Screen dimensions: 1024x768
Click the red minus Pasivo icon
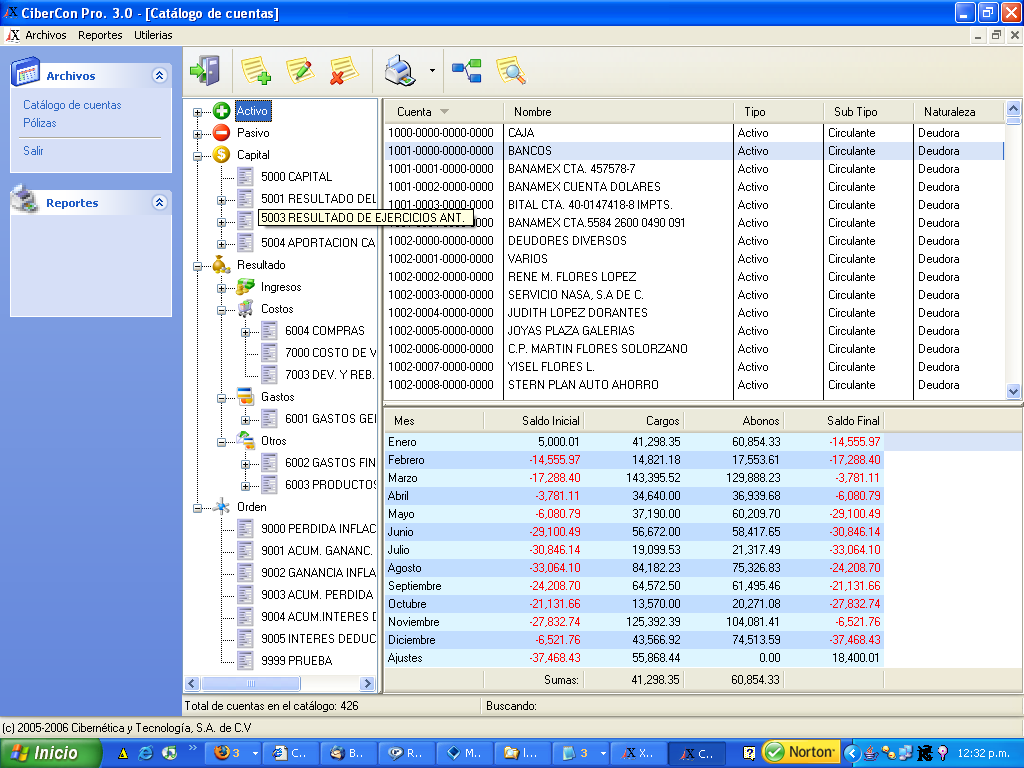click(221, 133)
